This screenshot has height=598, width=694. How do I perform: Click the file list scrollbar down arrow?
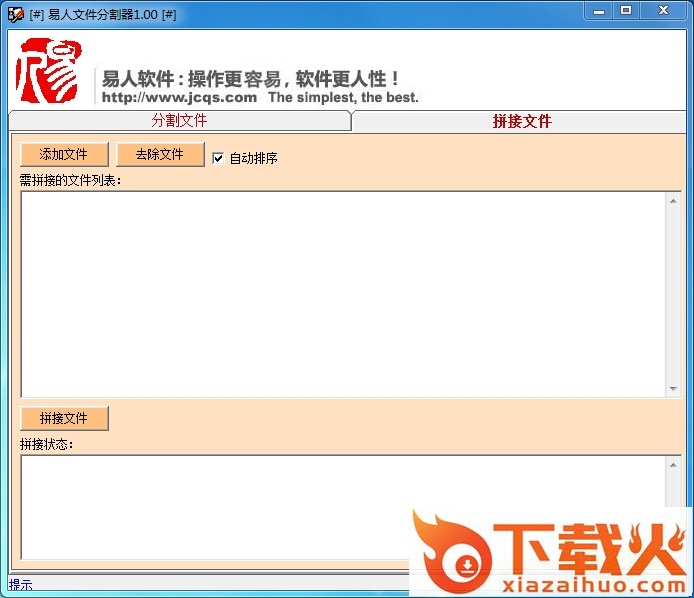pyautogui.click(x=673, y=389)
